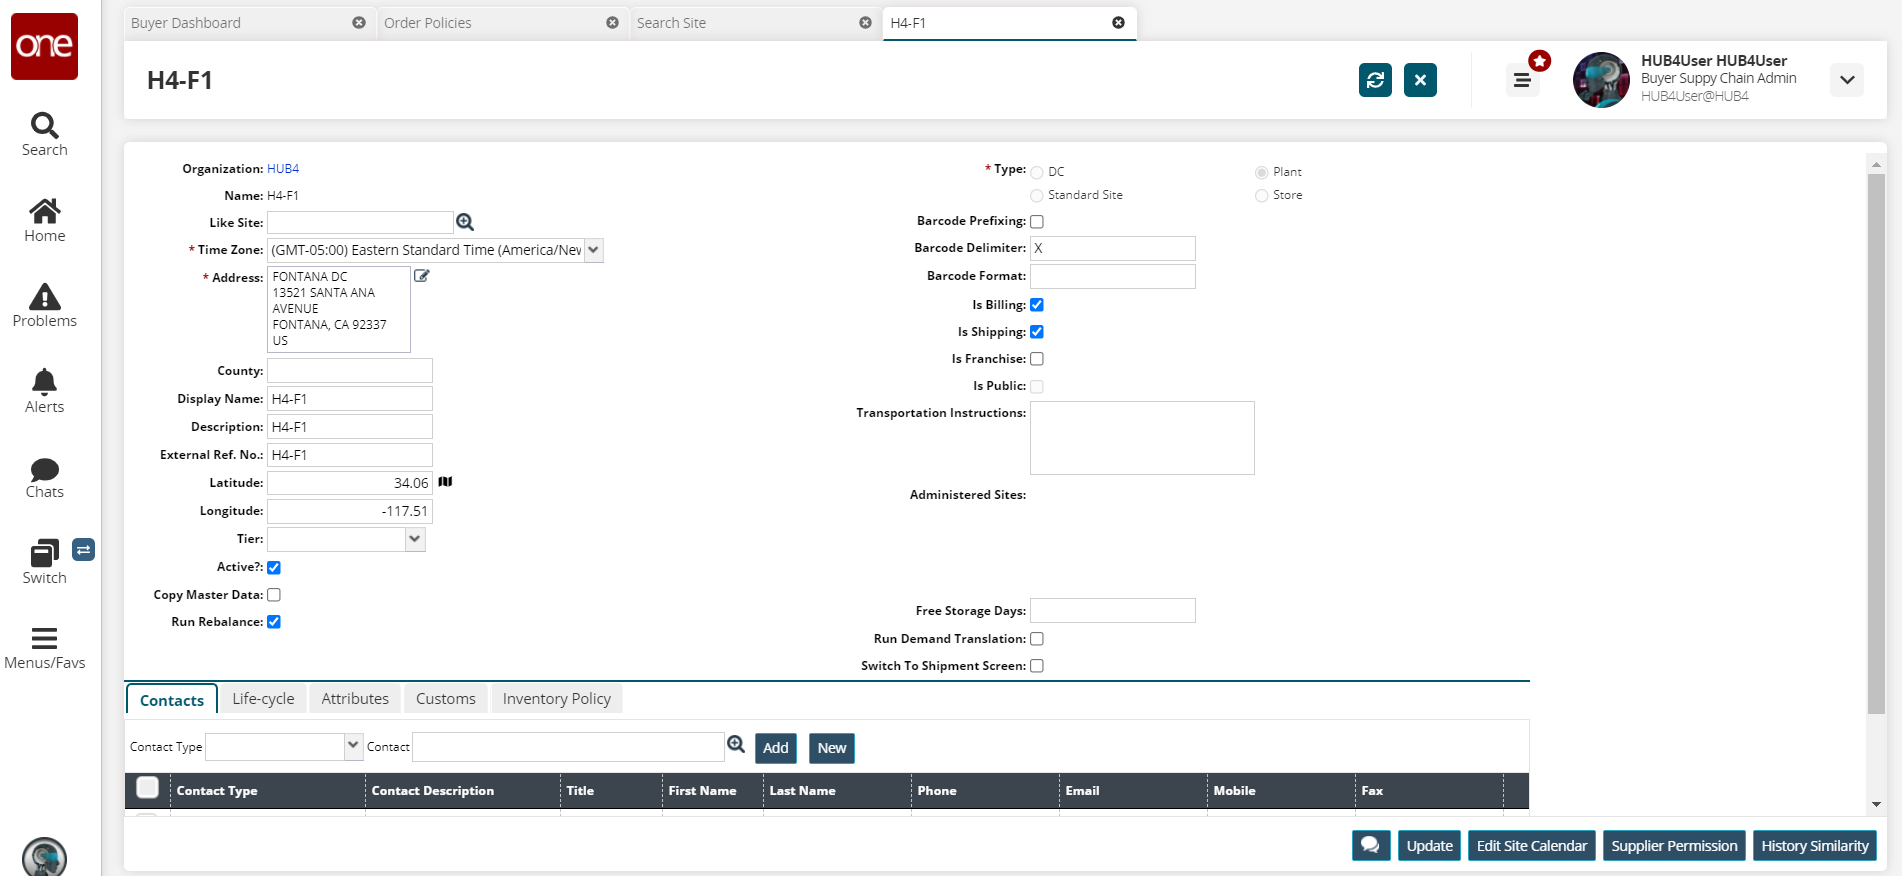Open the Chats bubble icon

(44, 469)
